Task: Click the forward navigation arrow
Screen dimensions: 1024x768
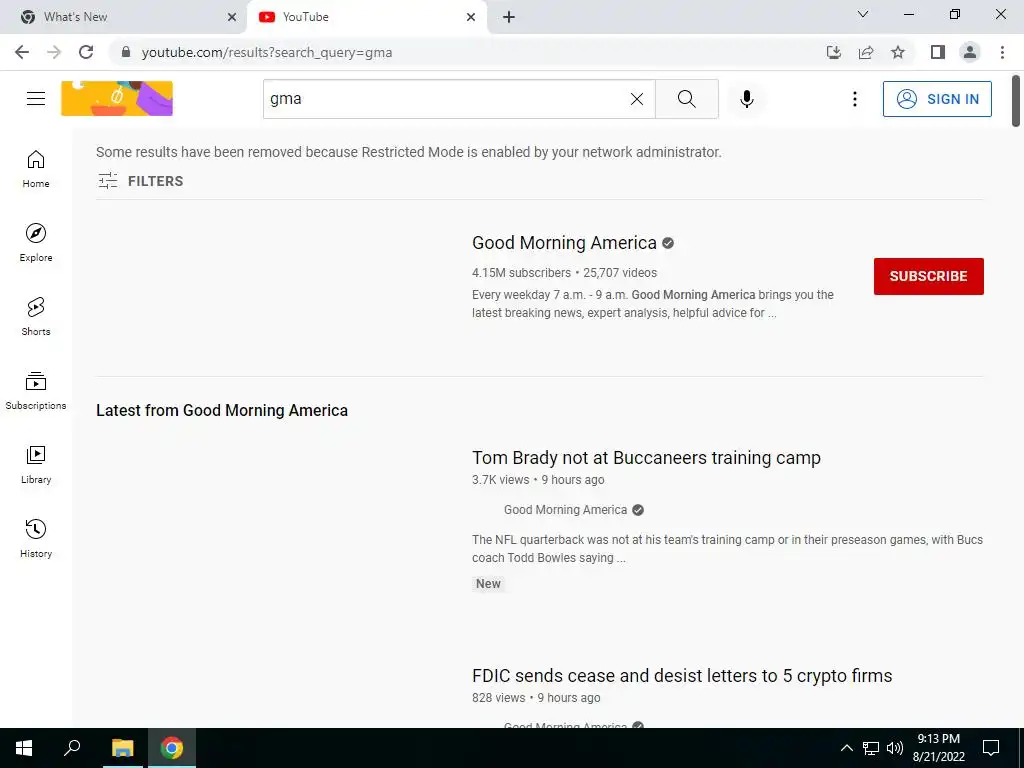Action: [54, 52]
